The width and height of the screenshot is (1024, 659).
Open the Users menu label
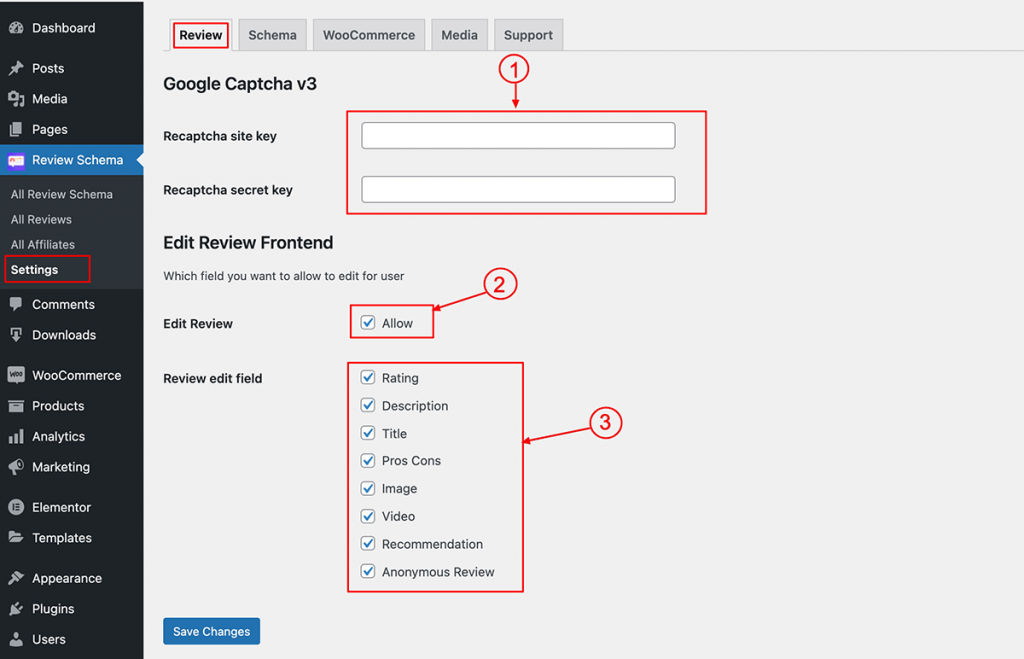[49, 639]
